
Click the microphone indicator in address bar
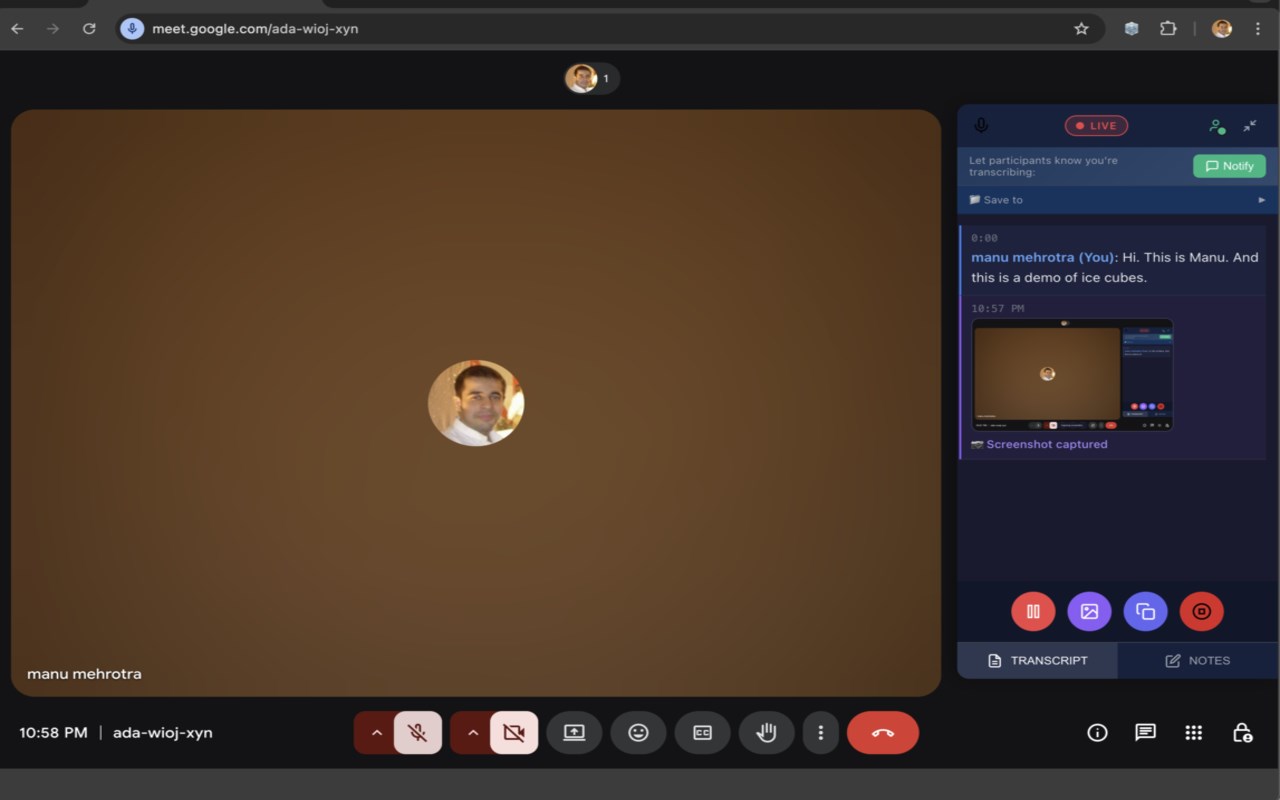132,29
